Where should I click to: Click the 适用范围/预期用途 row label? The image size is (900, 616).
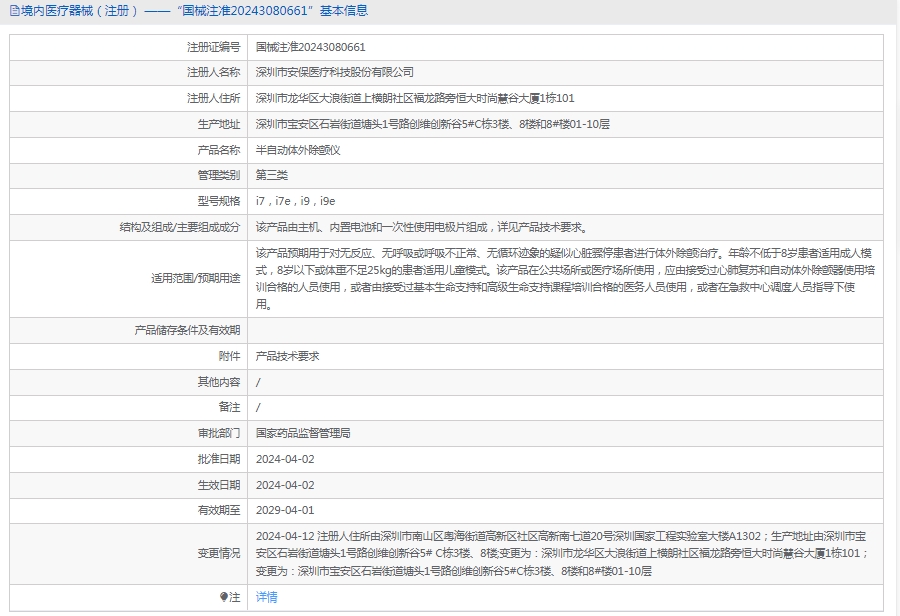point(195,279)
